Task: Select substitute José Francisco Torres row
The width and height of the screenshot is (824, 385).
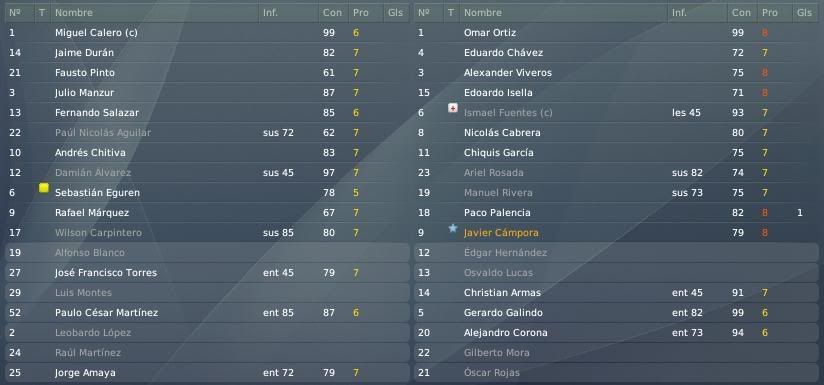Action: coord(207,273)
